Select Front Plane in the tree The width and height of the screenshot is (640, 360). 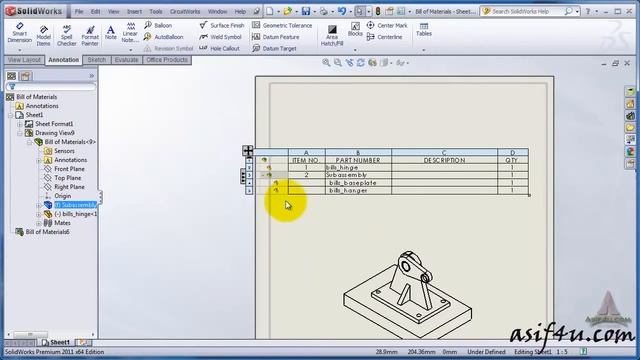coord(64,169)
